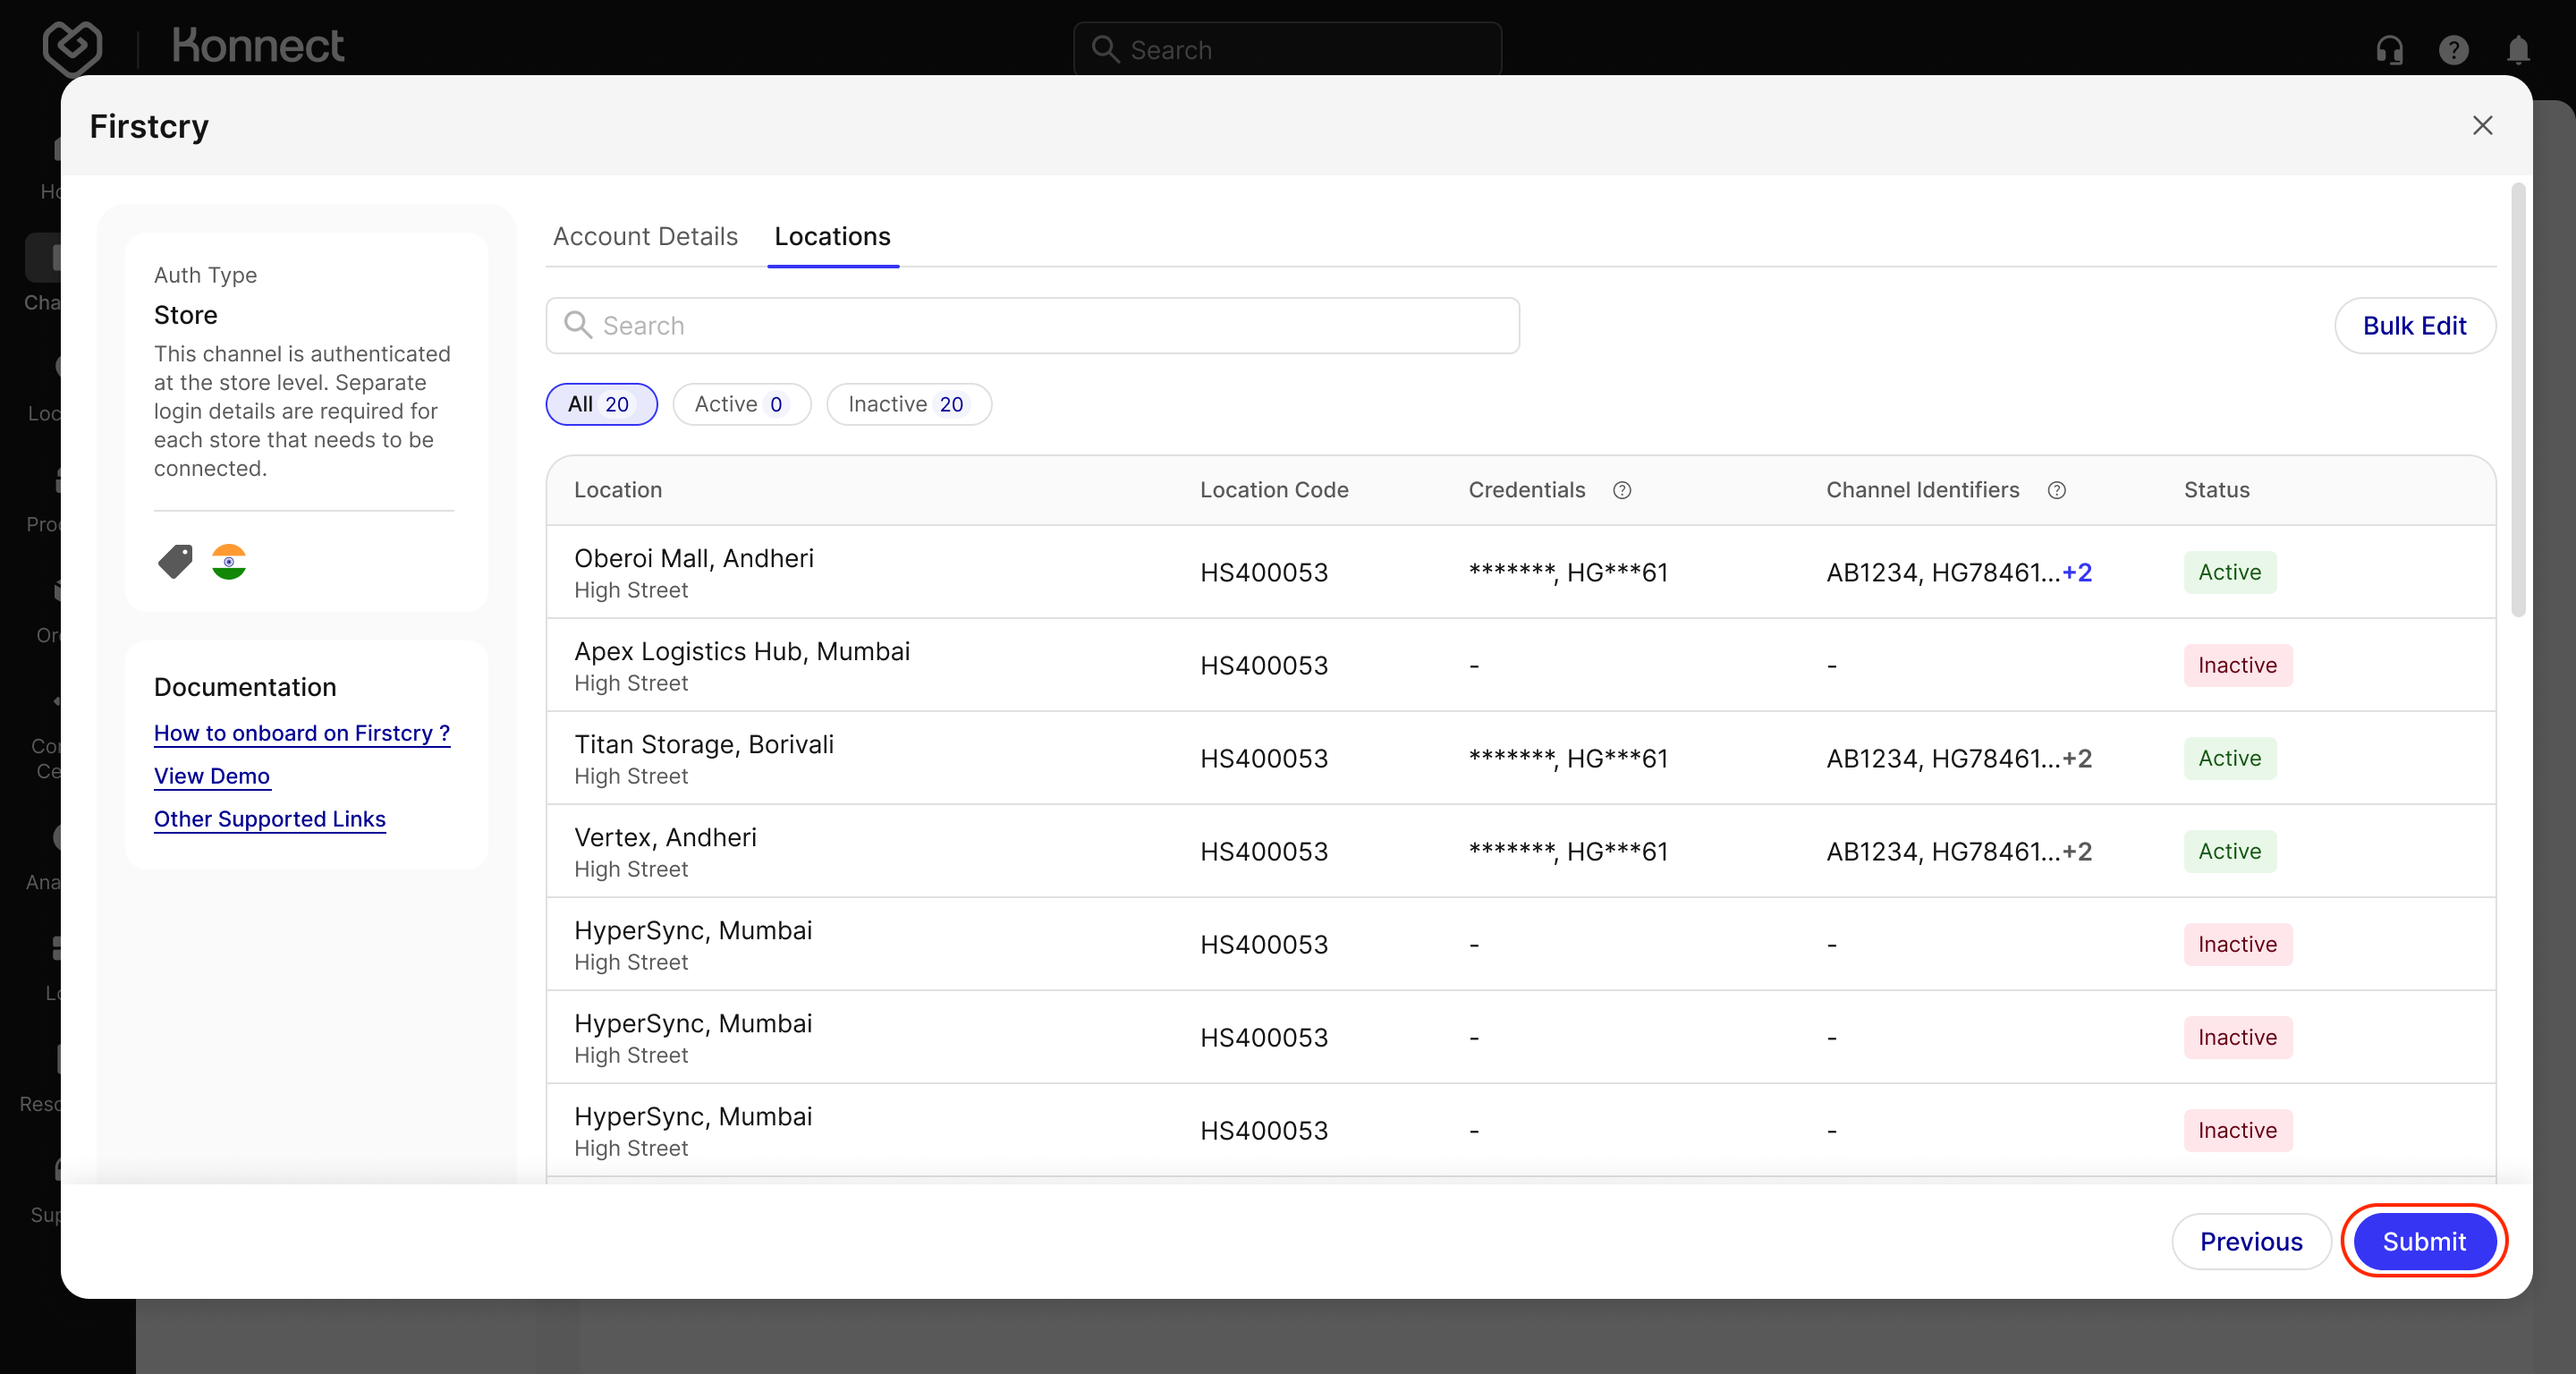Screen dimensions: 2576x1374
Task: Select the Locations tab
Action: click(832, 236)
